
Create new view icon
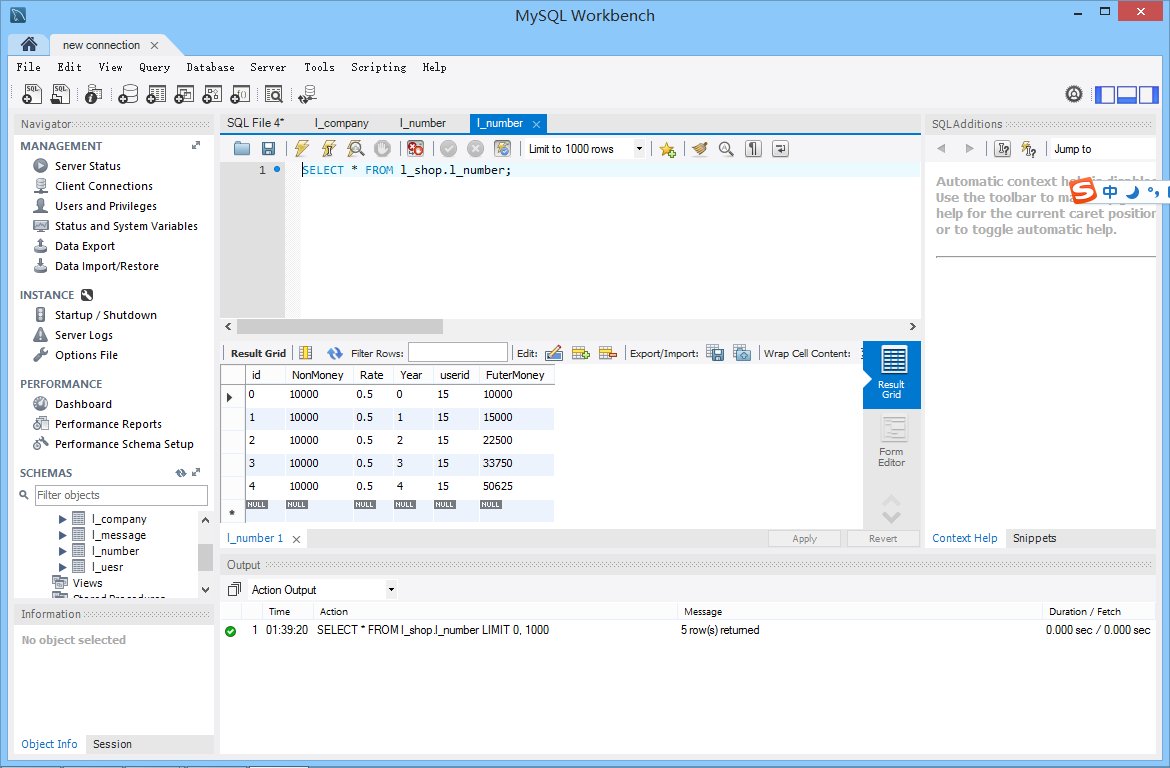point(184,94)
